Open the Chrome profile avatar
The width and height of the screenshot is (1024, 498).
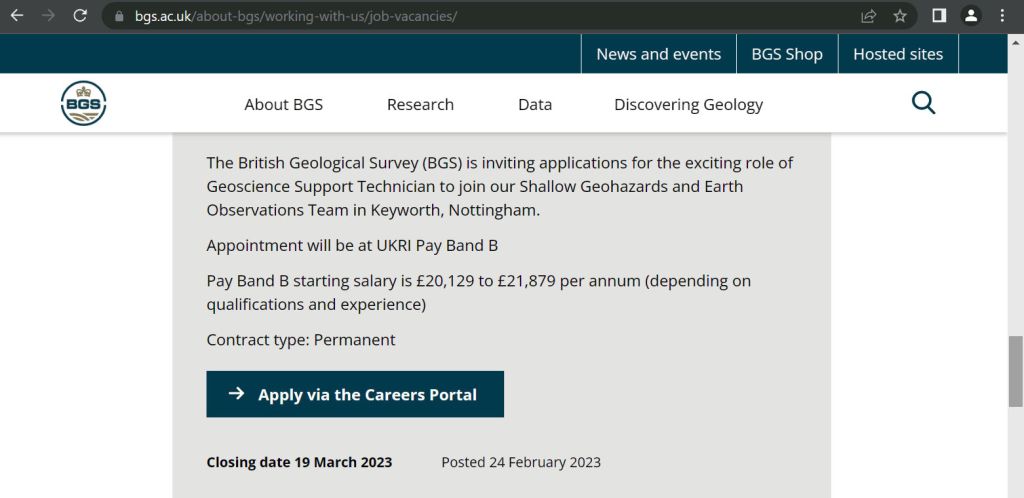tap(970, 16)
